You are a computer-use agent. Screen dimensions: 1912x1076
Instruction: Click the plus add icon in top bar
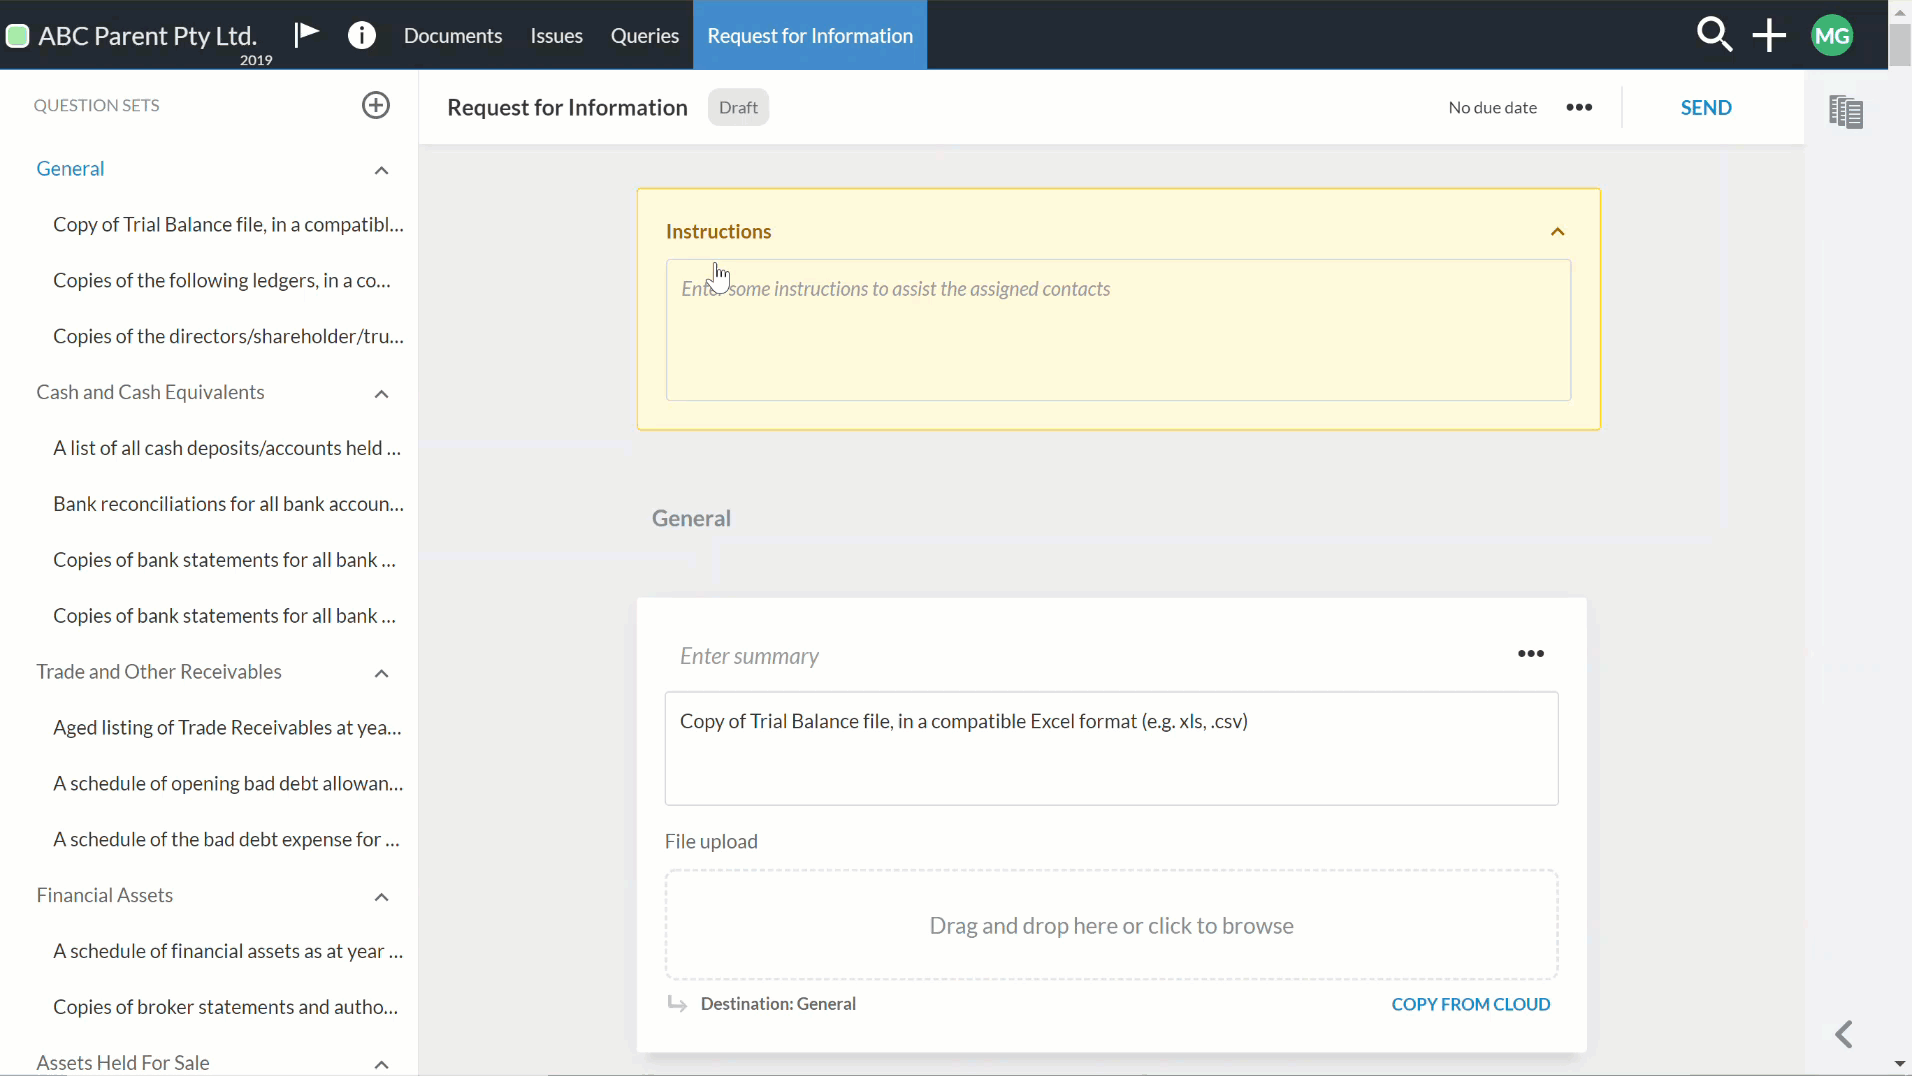point(1769,36)
